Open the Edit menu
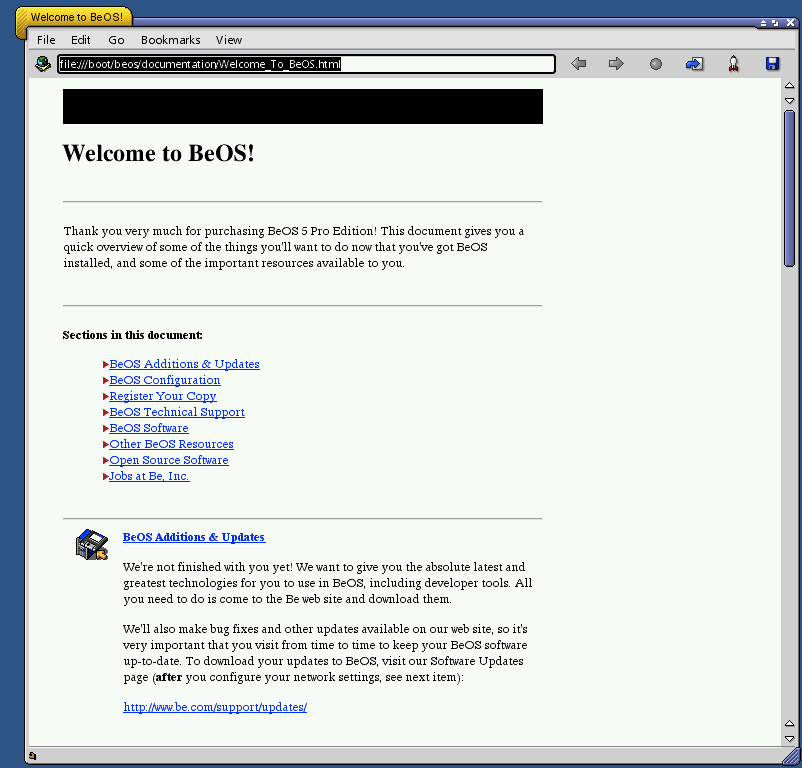Viewport: 802px width, 768px height. 80,40
